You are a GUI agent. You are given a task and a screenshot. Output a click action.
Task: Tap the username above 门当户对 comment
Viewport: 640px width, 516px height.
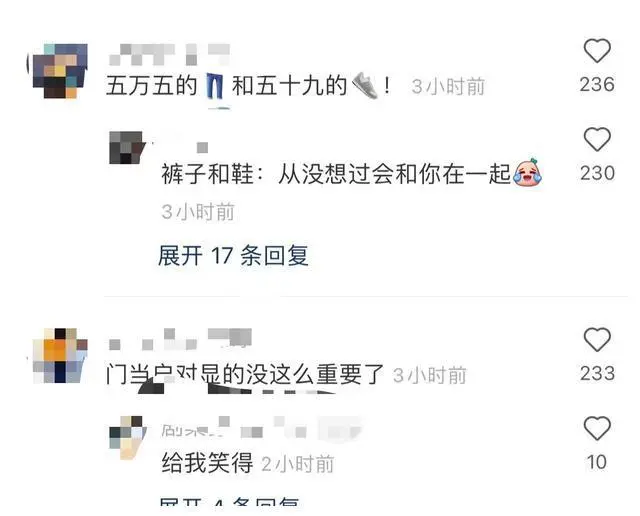[x=180, y=339]
